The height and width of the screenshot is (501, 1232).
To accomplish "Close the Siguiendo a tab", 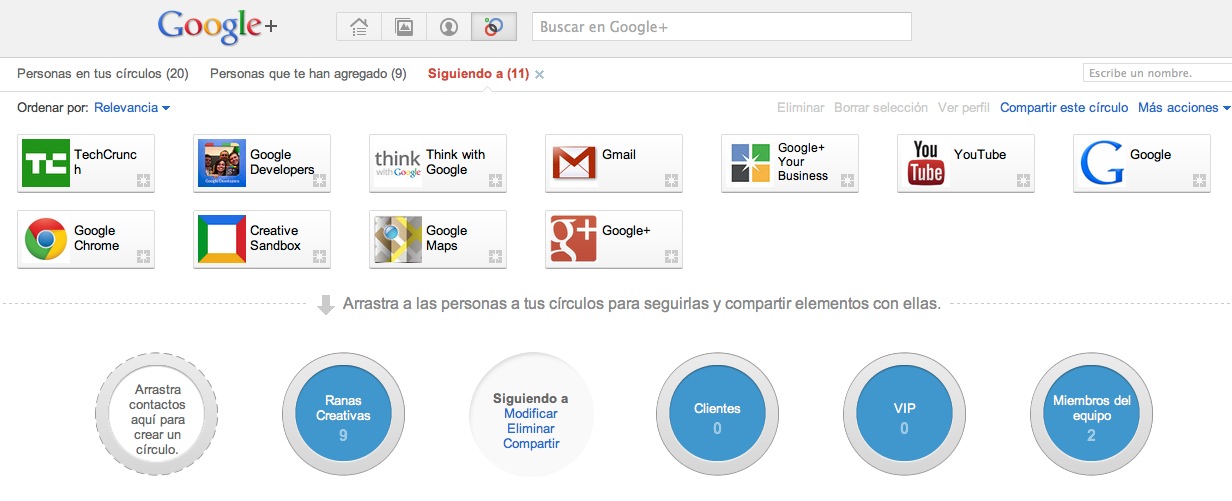I will tap(540, 75).
